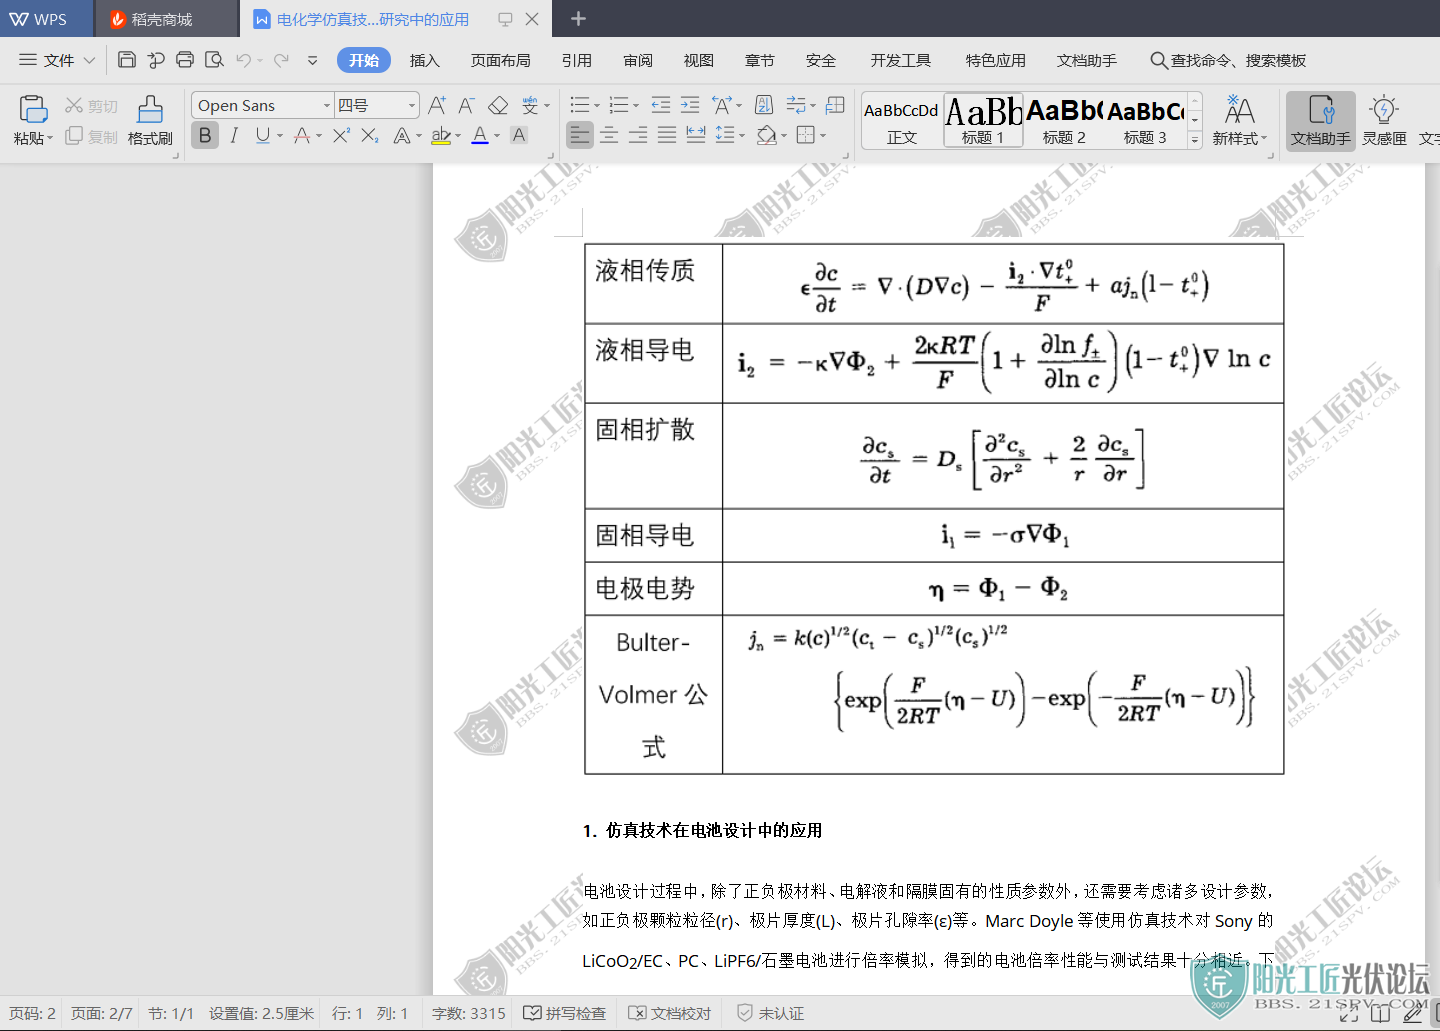Viewport: 1440px width, 1031px height.
Task: Click the Undo arrow icon
Action: (243, 60)
